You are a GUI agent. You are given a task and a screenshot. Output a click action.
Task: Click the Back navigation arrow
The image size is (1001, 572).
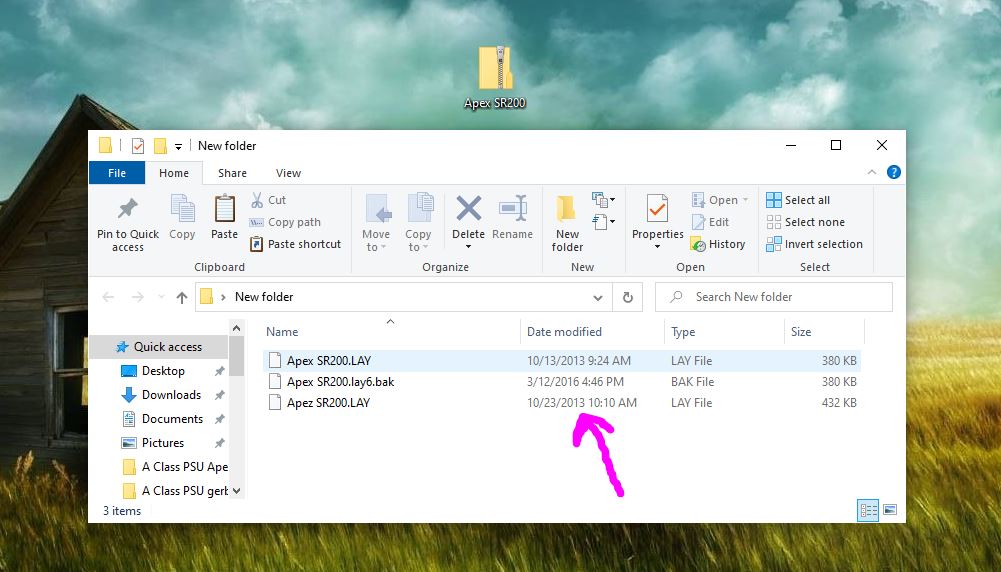pos(109,297)
